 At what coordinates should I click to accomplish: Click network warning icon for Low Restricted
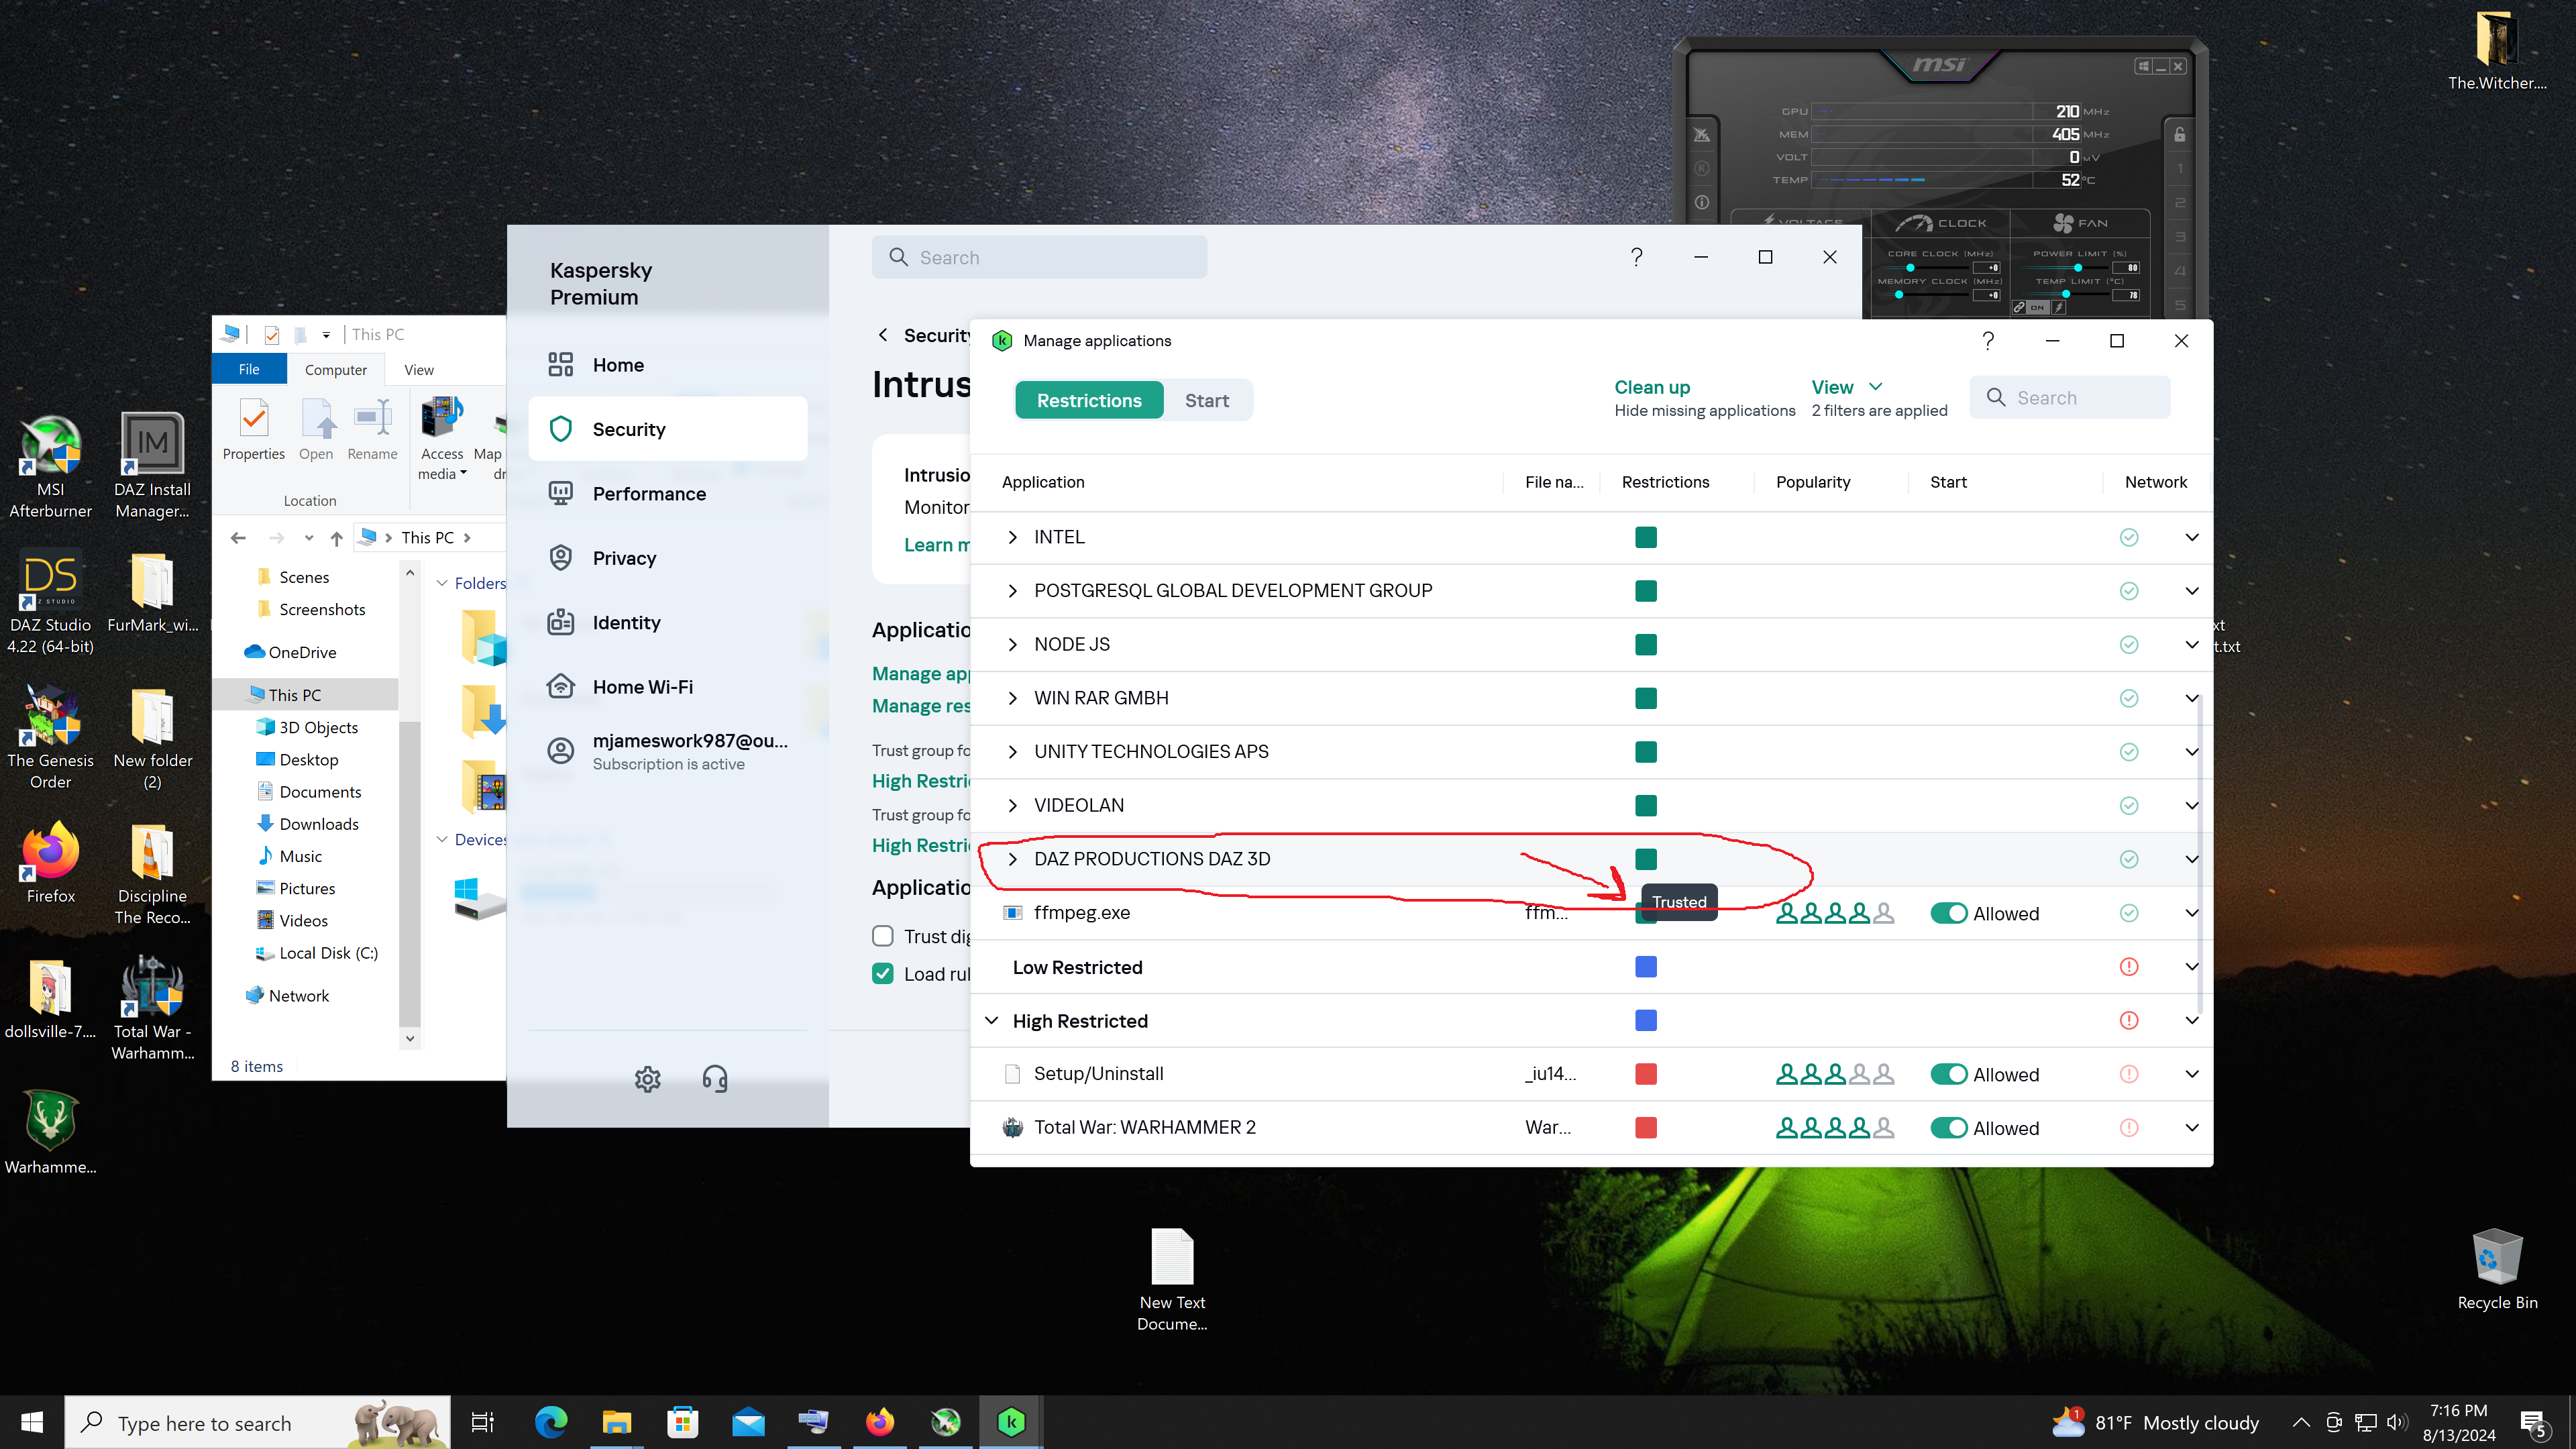click(x=2128, y=966)
